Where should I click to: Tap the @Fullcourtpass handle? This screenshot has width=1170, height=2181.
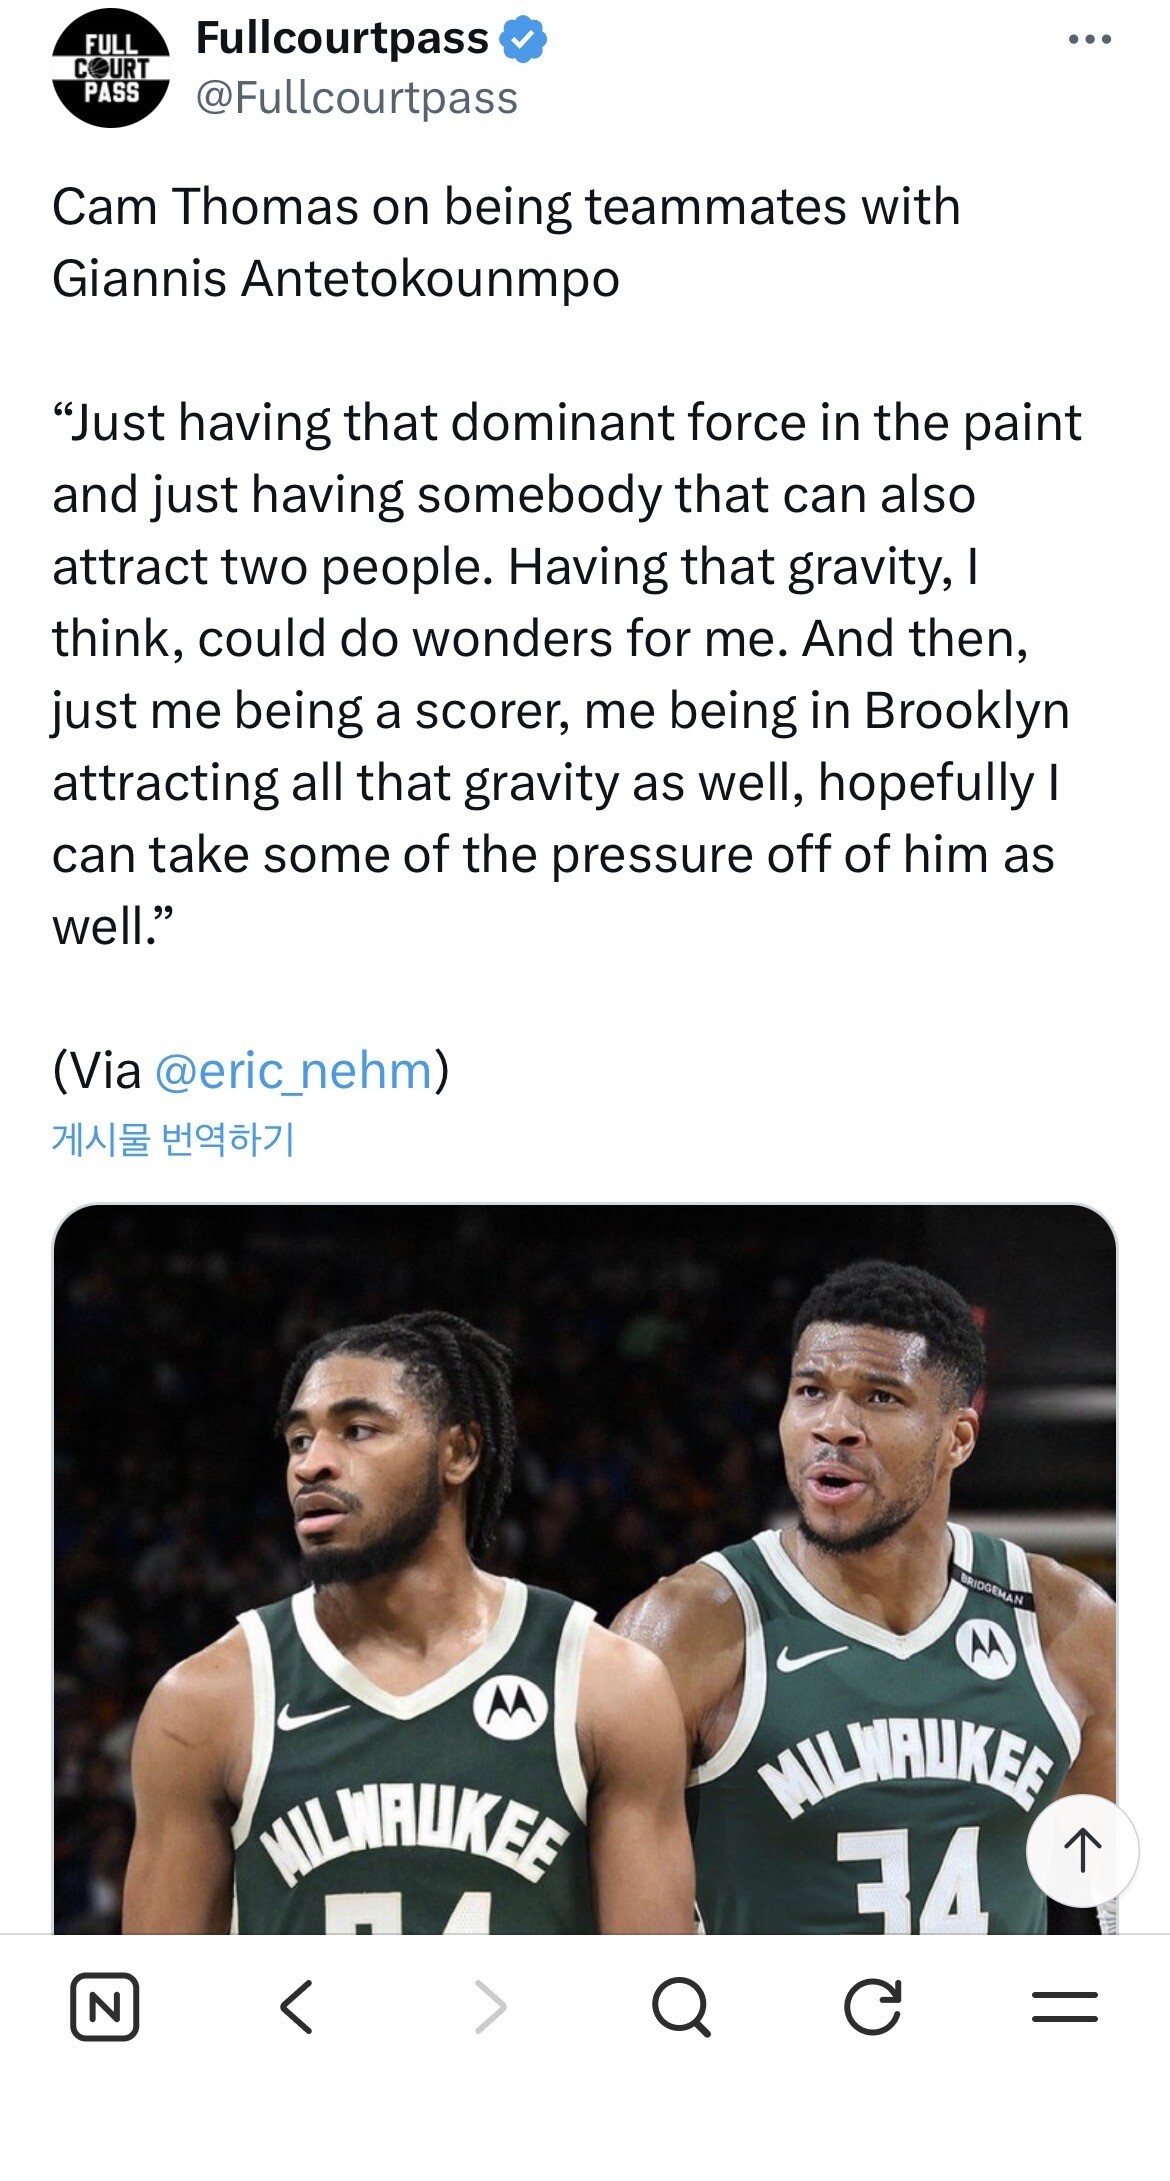[356, 98]
